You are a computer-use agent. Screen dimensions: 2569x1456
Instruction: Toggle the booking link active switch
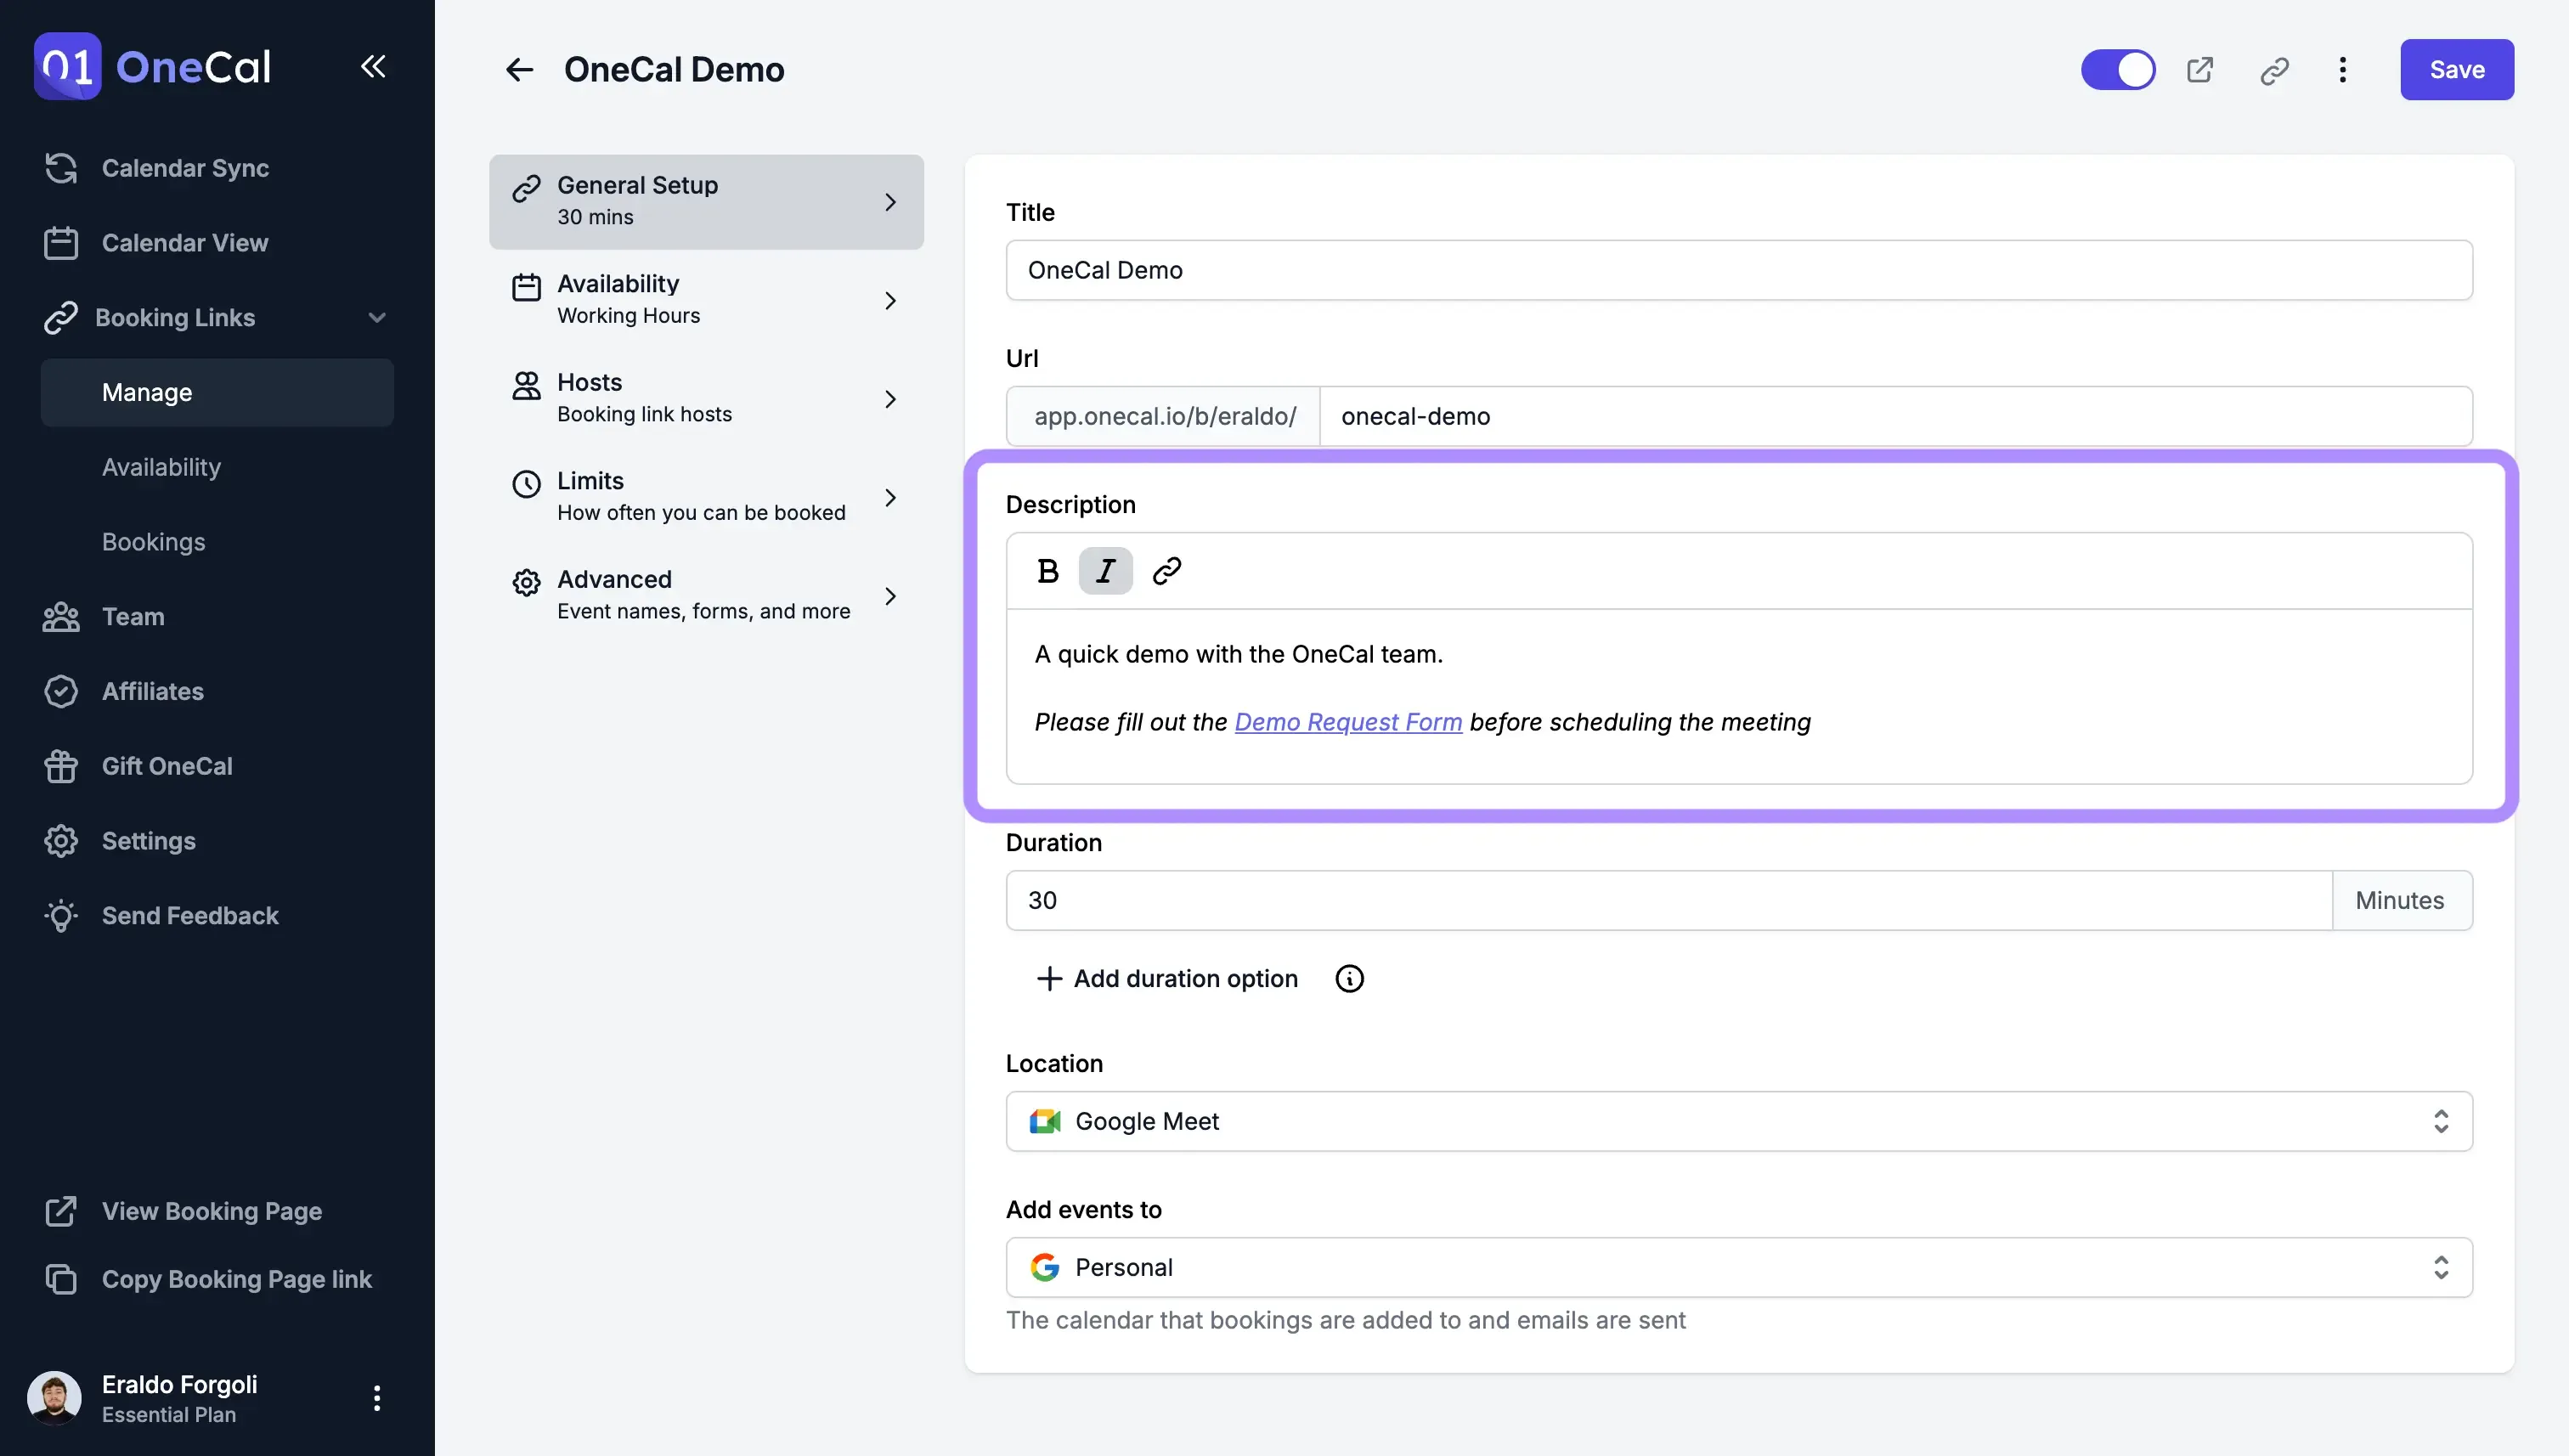pyautogui.click(x=2117, y=69)
